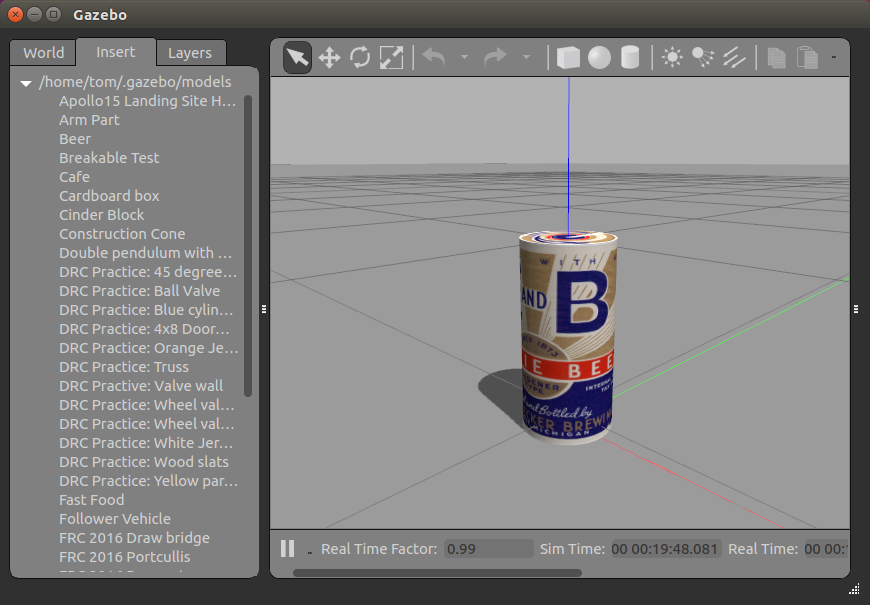This screenshot has width=870, height=605.
Task: Activate the translate mode tool
Action: (329, 58)
